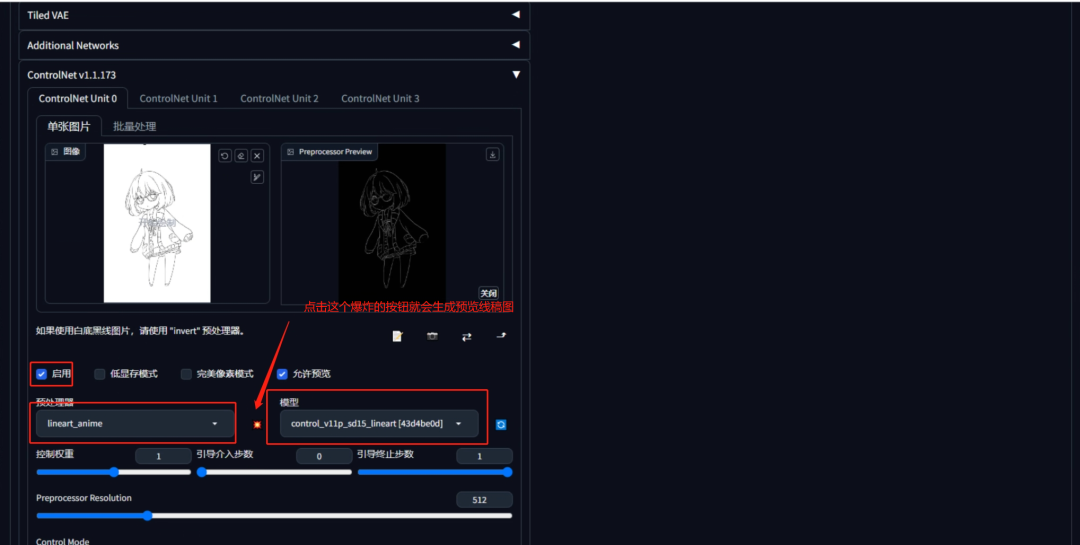Click the camera icon to open webcam
Screen dimensions: 1080x545
click(x=432, y=337)
